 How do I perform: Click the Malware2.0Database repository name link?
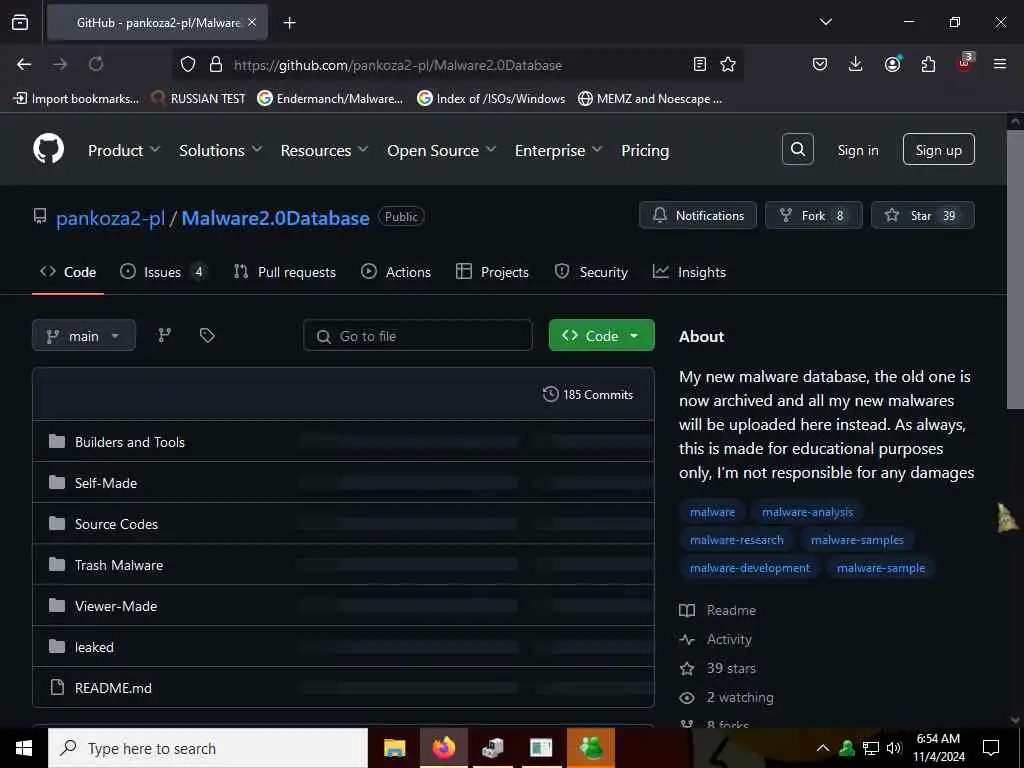tap(275, 218)
